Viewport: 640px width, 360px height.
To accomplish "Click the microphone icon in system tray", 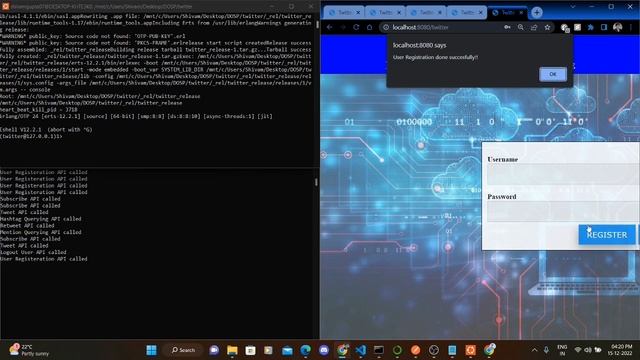I will [x=546, y=350].
